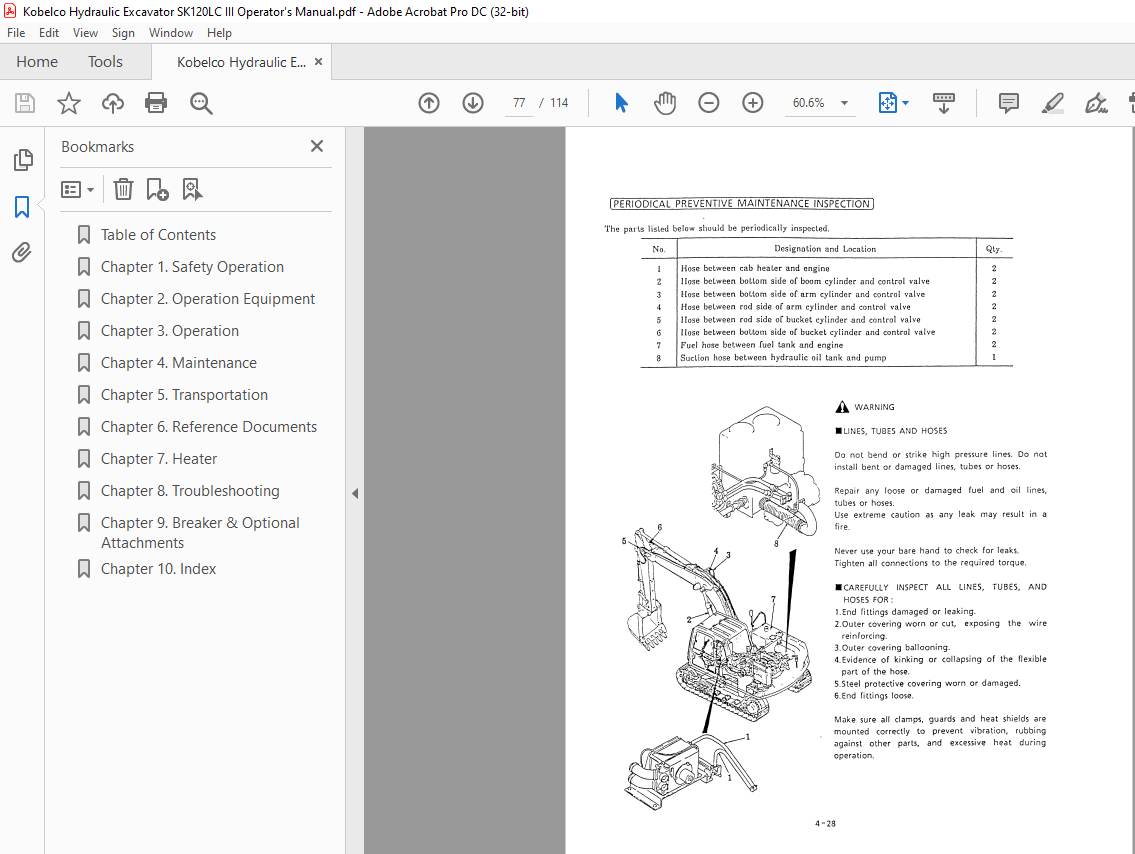Viewport: 1135px width, 854px height.
Task: Collapse the navigation pane arrow
Action: click(x=355, y=494)
